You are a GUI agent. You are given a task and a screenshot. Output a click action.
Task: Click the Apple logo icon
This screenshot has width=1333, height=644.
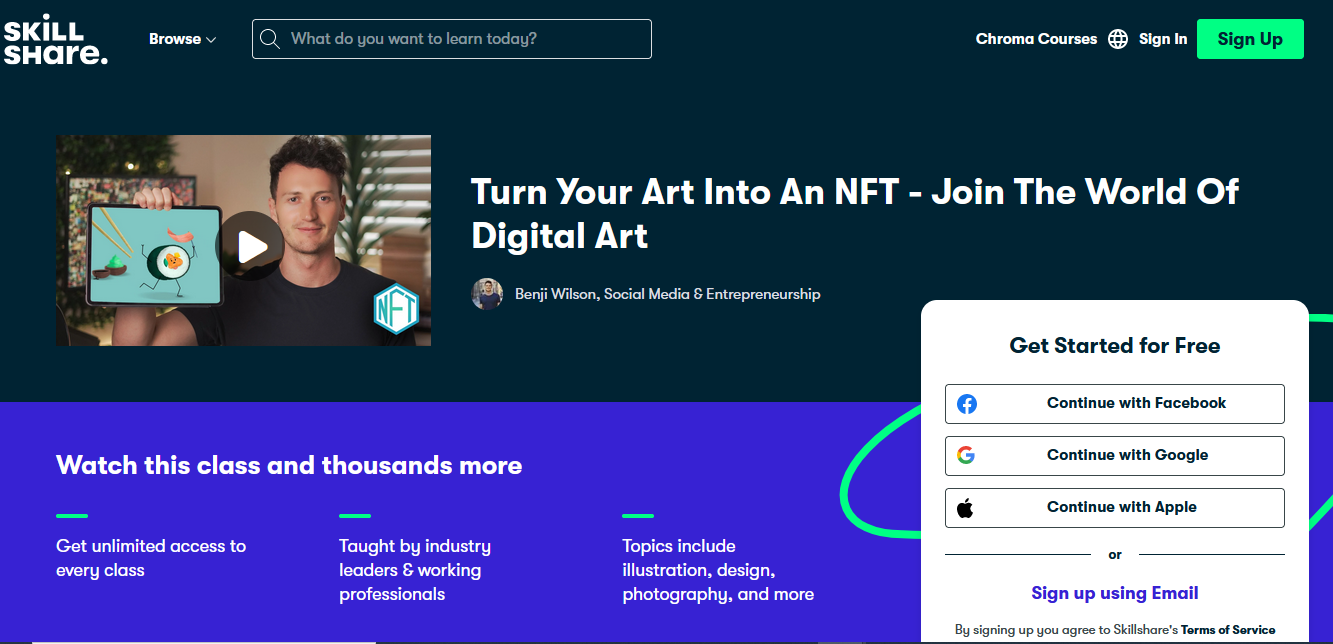tap(966, 508)
